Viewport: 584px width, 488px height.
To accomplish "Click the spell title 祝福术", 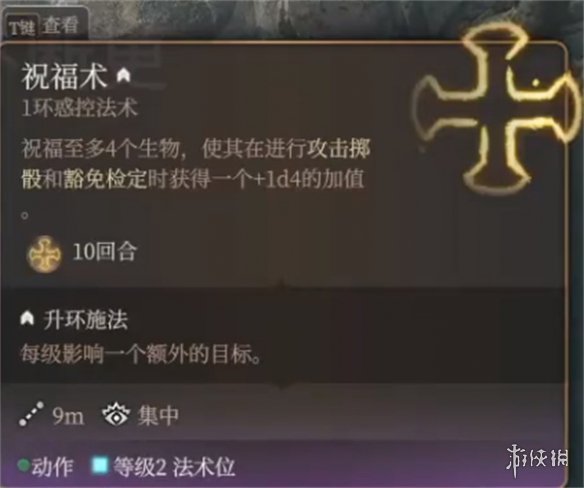I will click(65, 76).
